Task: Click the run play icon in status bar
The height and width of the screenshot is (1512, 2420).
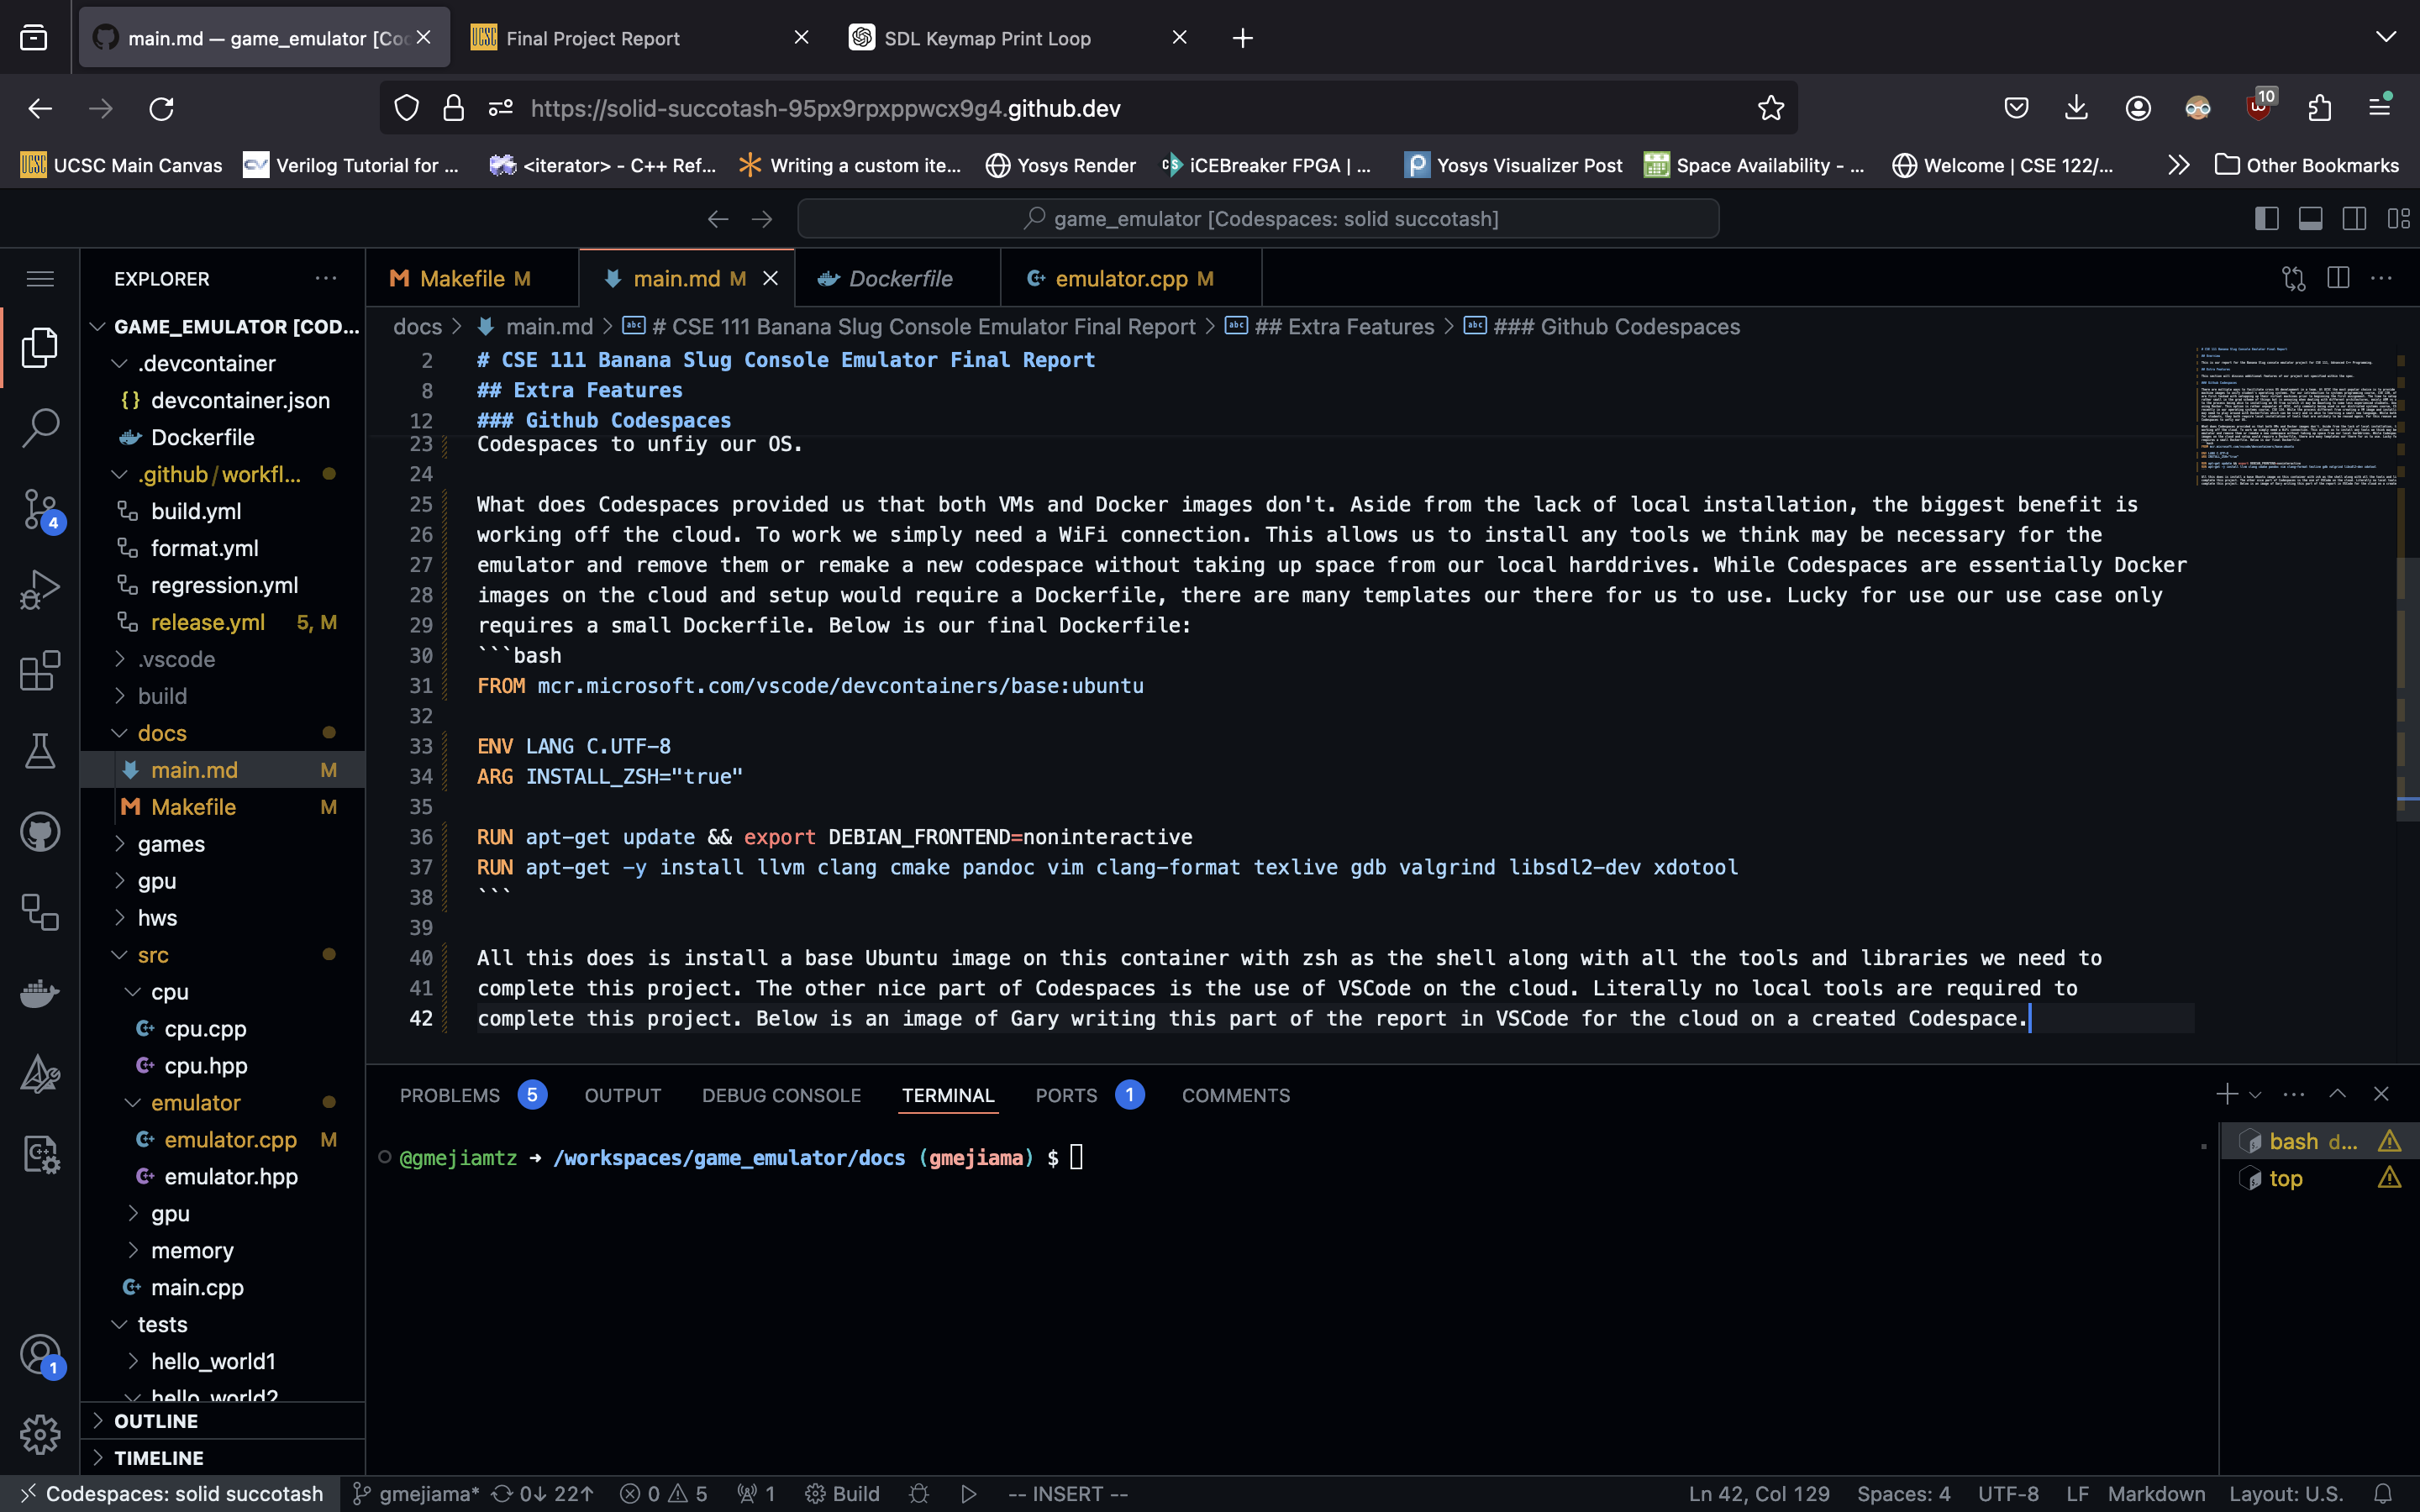Action: 968,1493
